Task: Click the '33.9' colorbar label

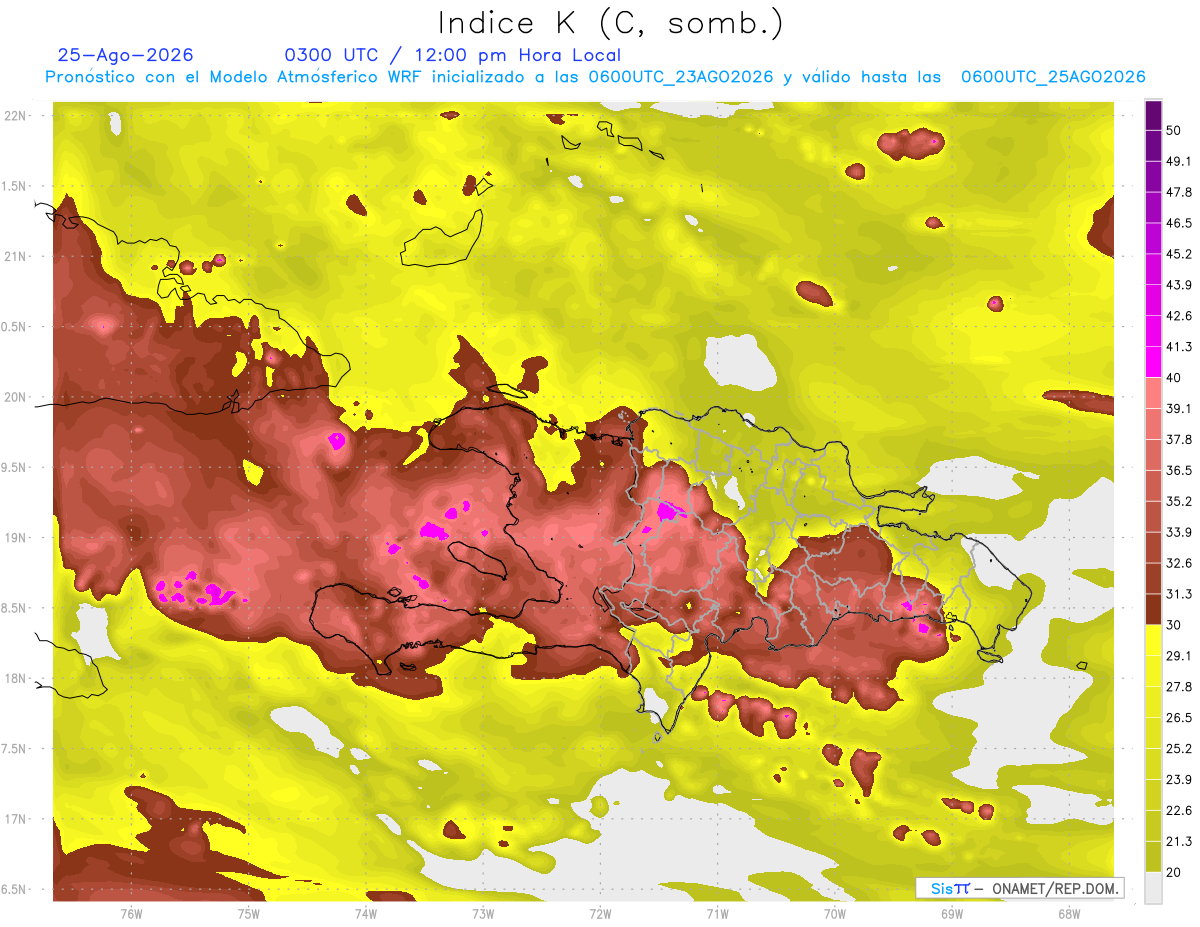Action: (1178, 532)
